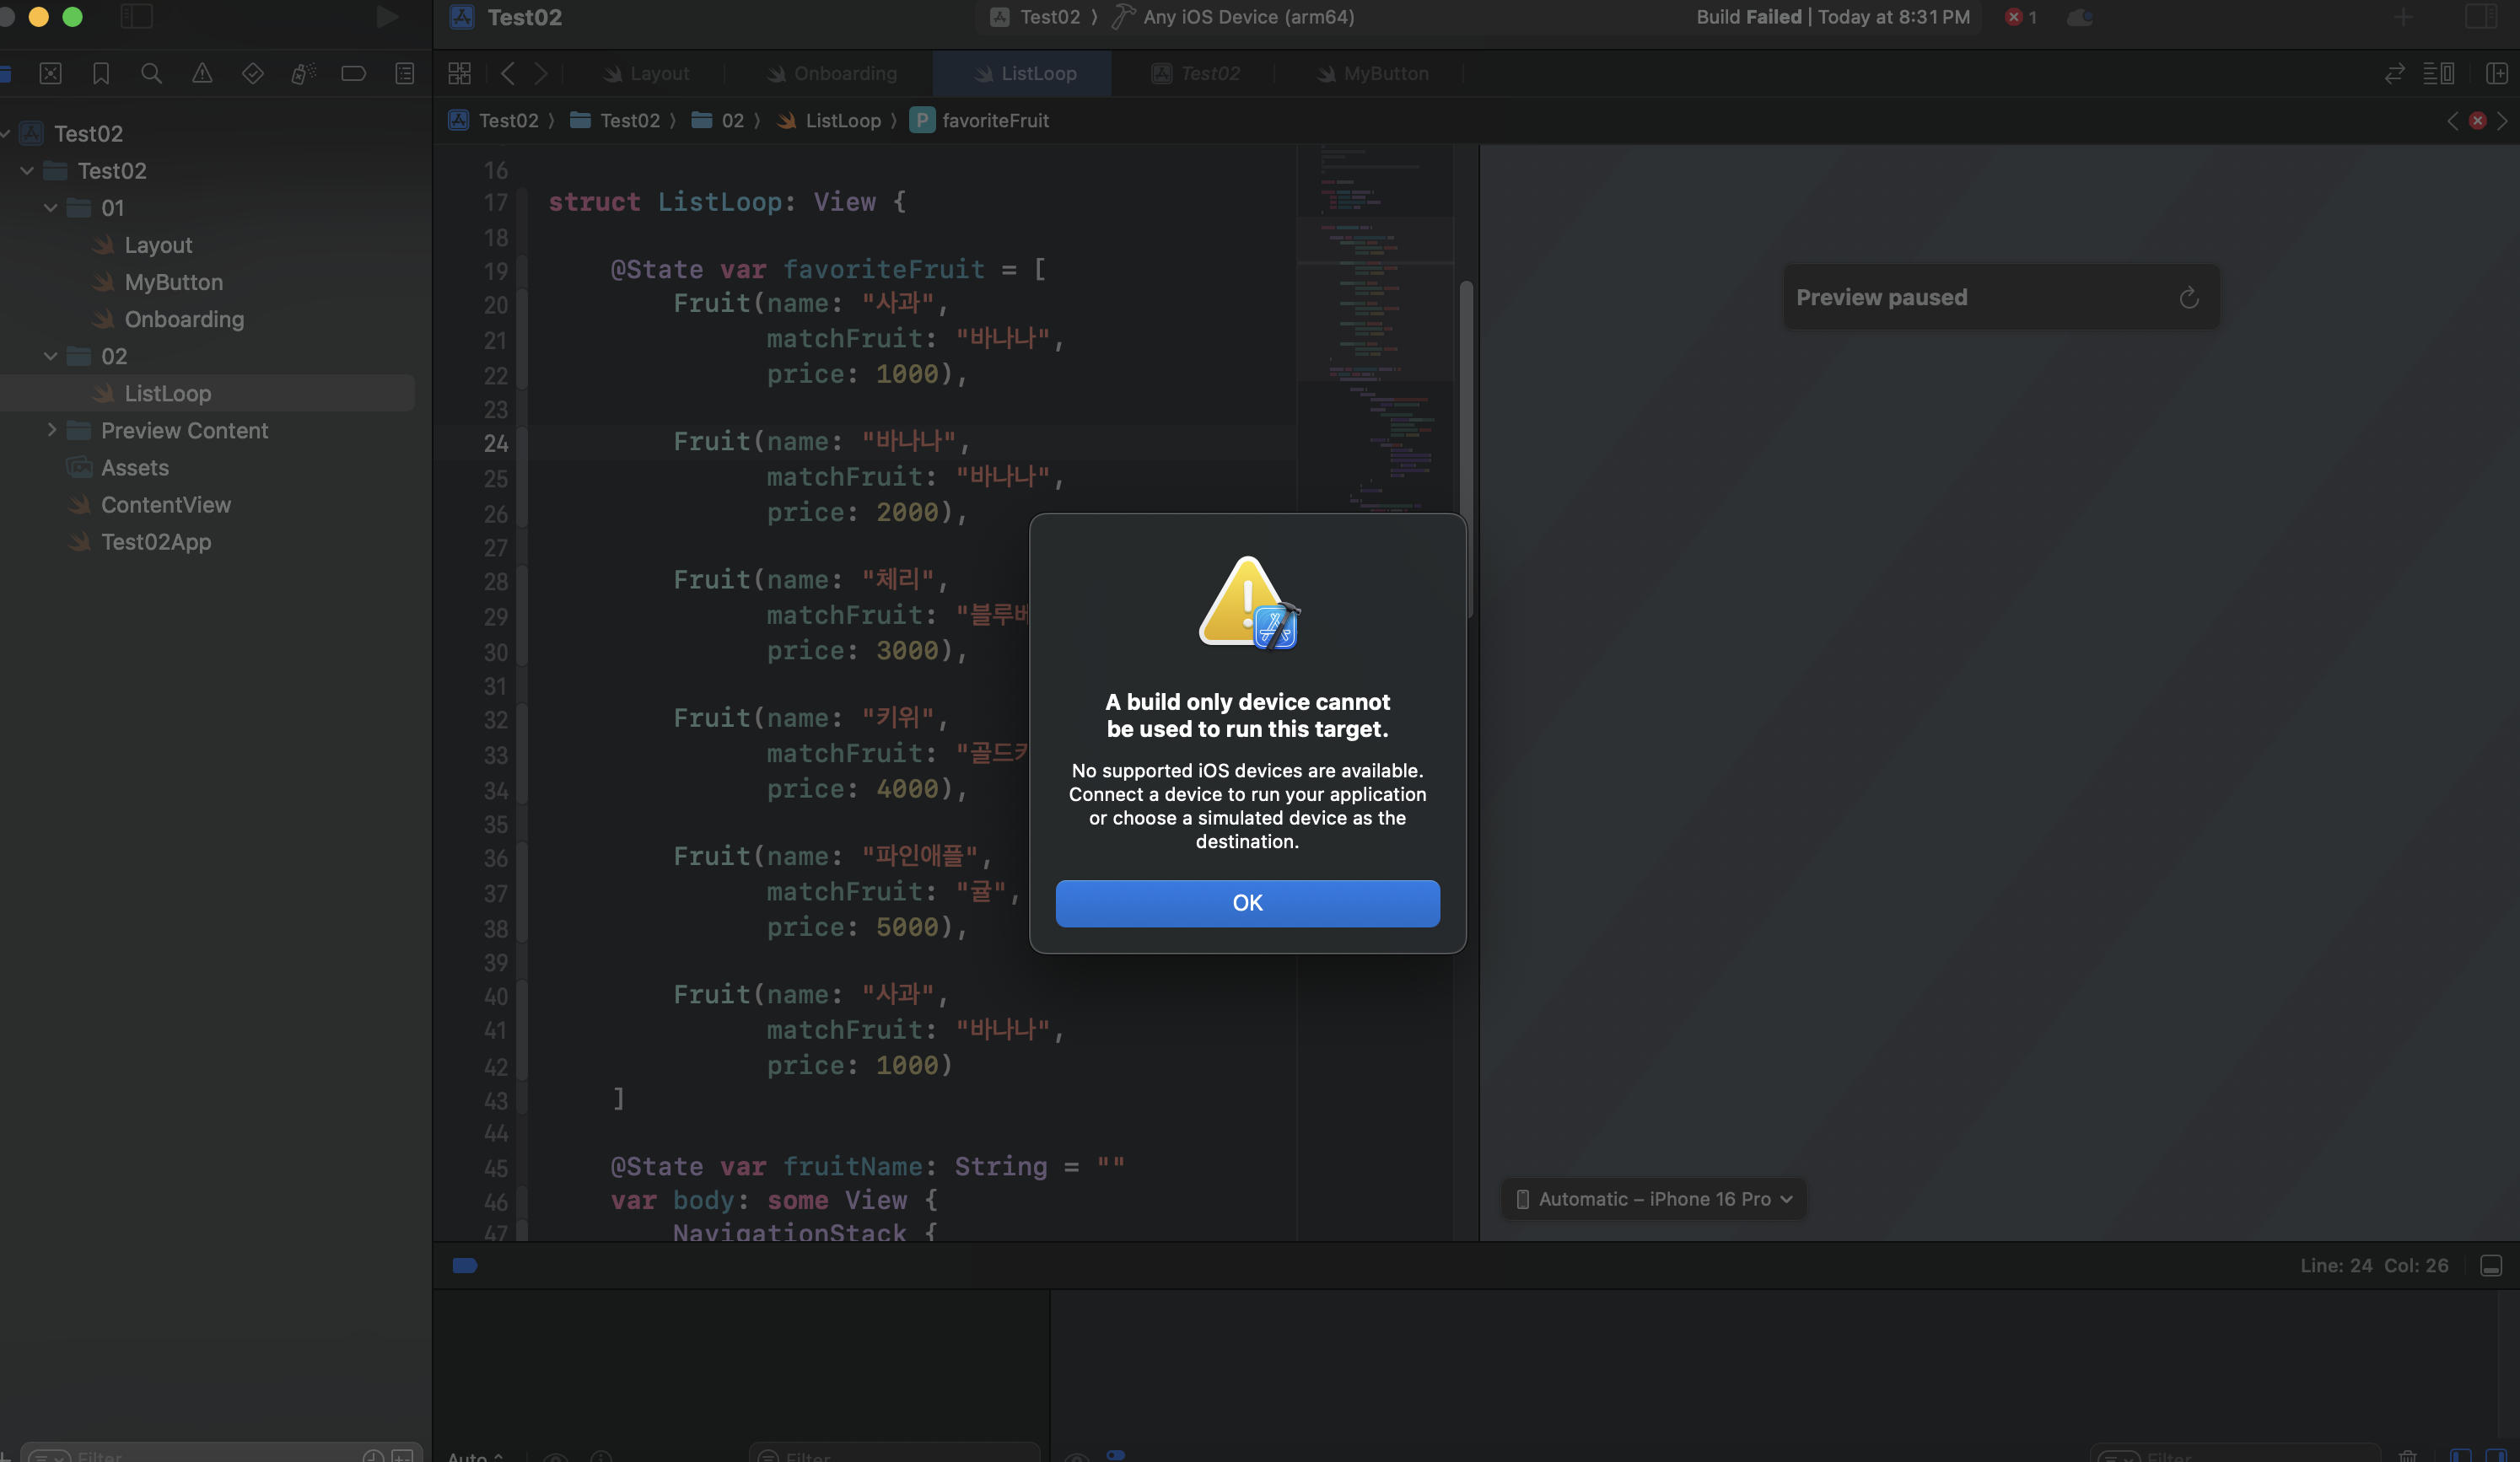Open the Issue navigator warning icon
The width and height of the screenshot is (2520, 1462).
(202, 73)
